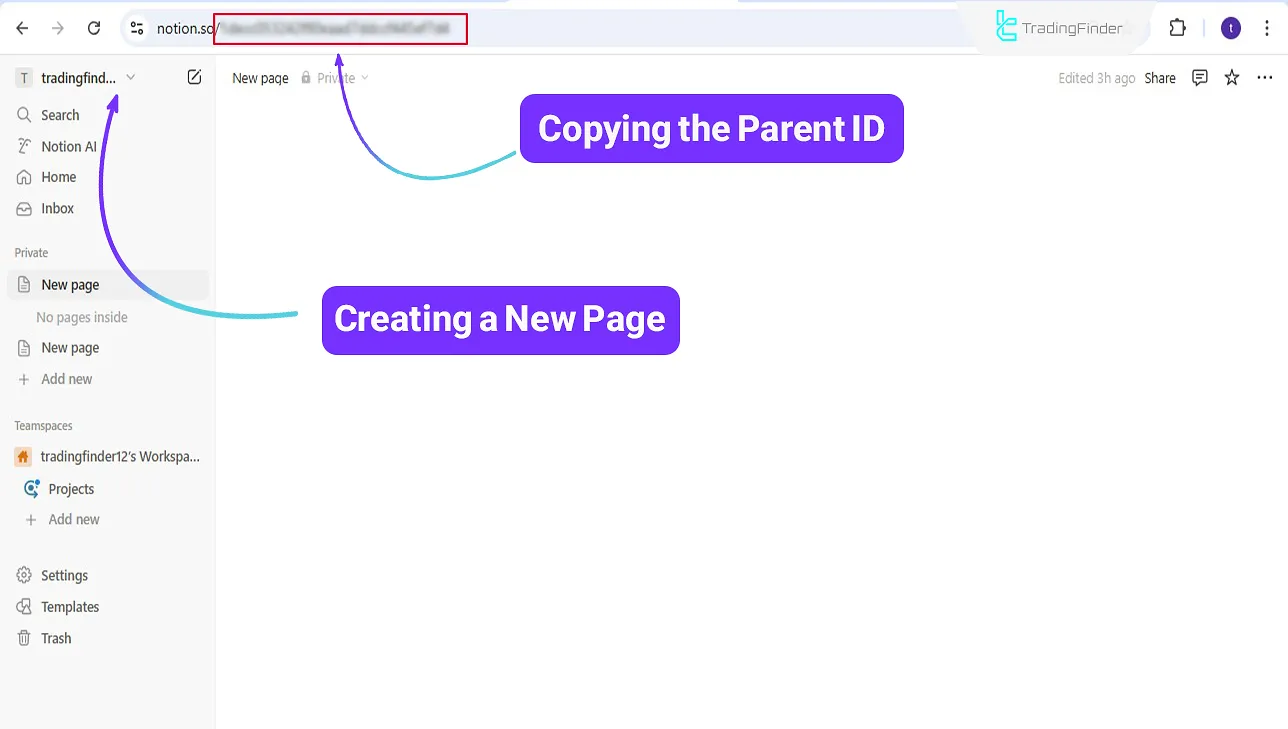Click Edited 3h ago timestamp
Image resolution: width=1288 pixels, height=729 pixels.
coord(1096,77)
